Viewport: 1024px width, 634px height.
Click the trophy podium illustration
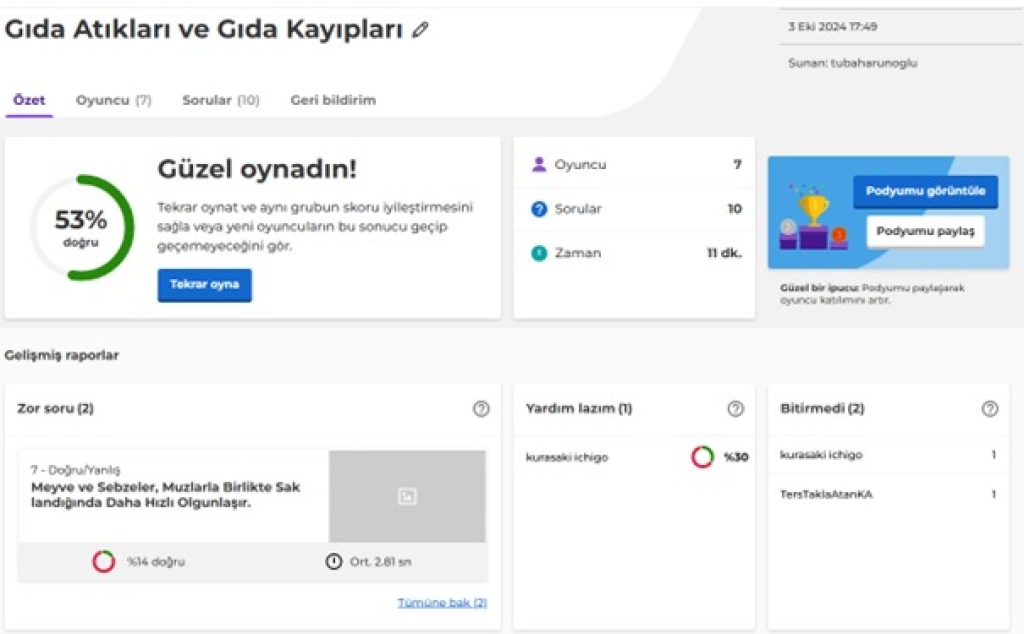pos(812,217)
